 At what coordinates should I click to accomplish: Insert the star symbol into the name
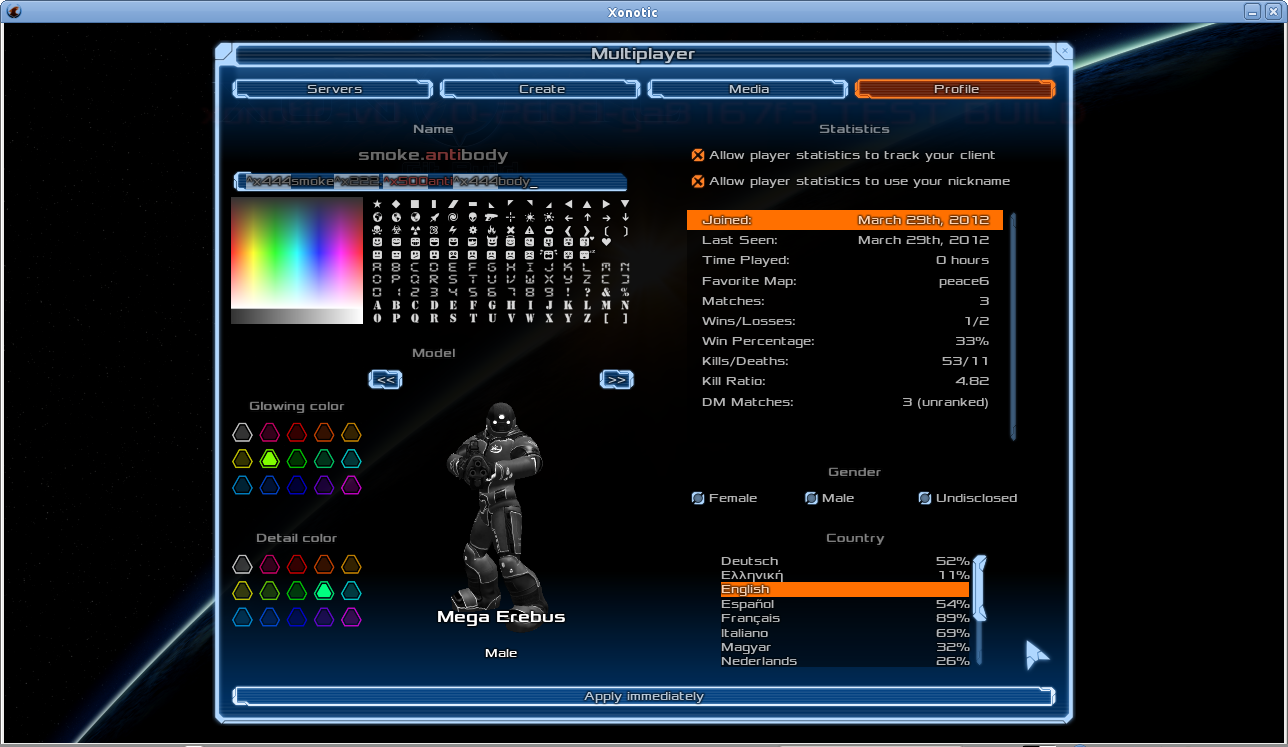(x=377, y=204)
